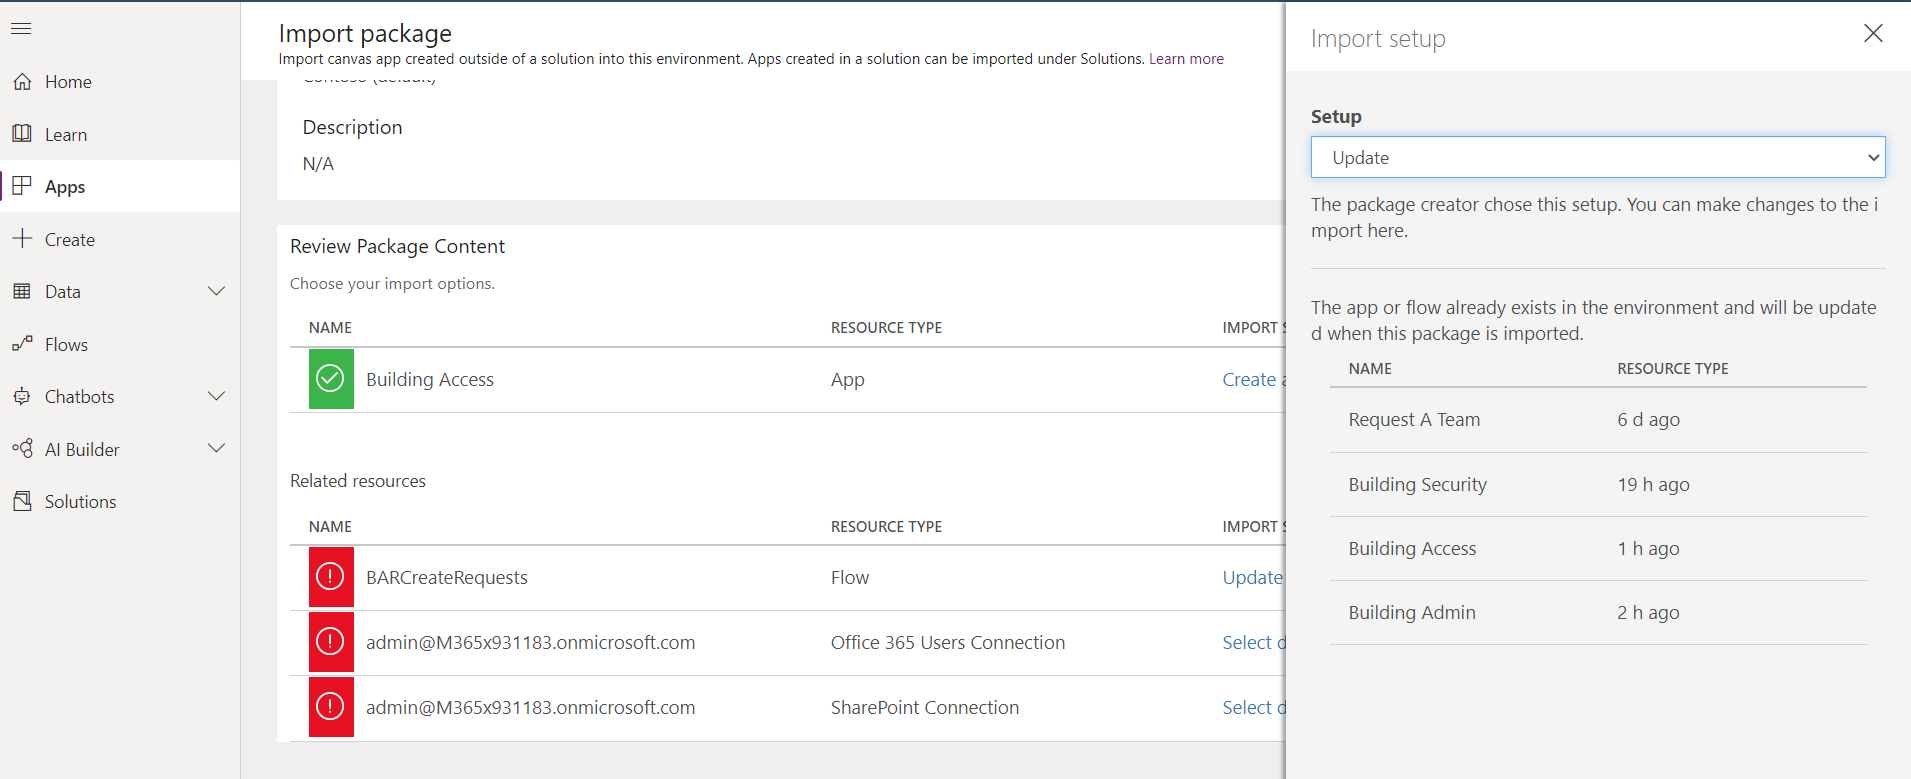Click the Flows icon in sidebar
The width and height of the screenshot is (1911, 779).
pos(22,344)
